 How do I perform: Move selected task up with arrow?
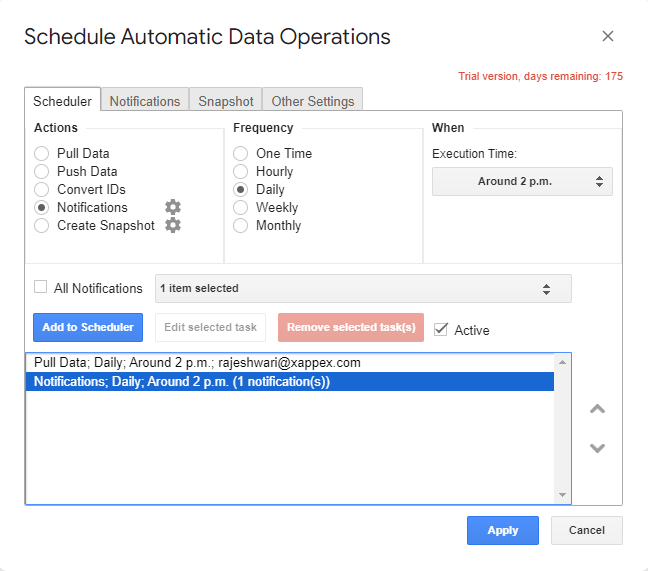pyautogui.click(x=597, y=409)
